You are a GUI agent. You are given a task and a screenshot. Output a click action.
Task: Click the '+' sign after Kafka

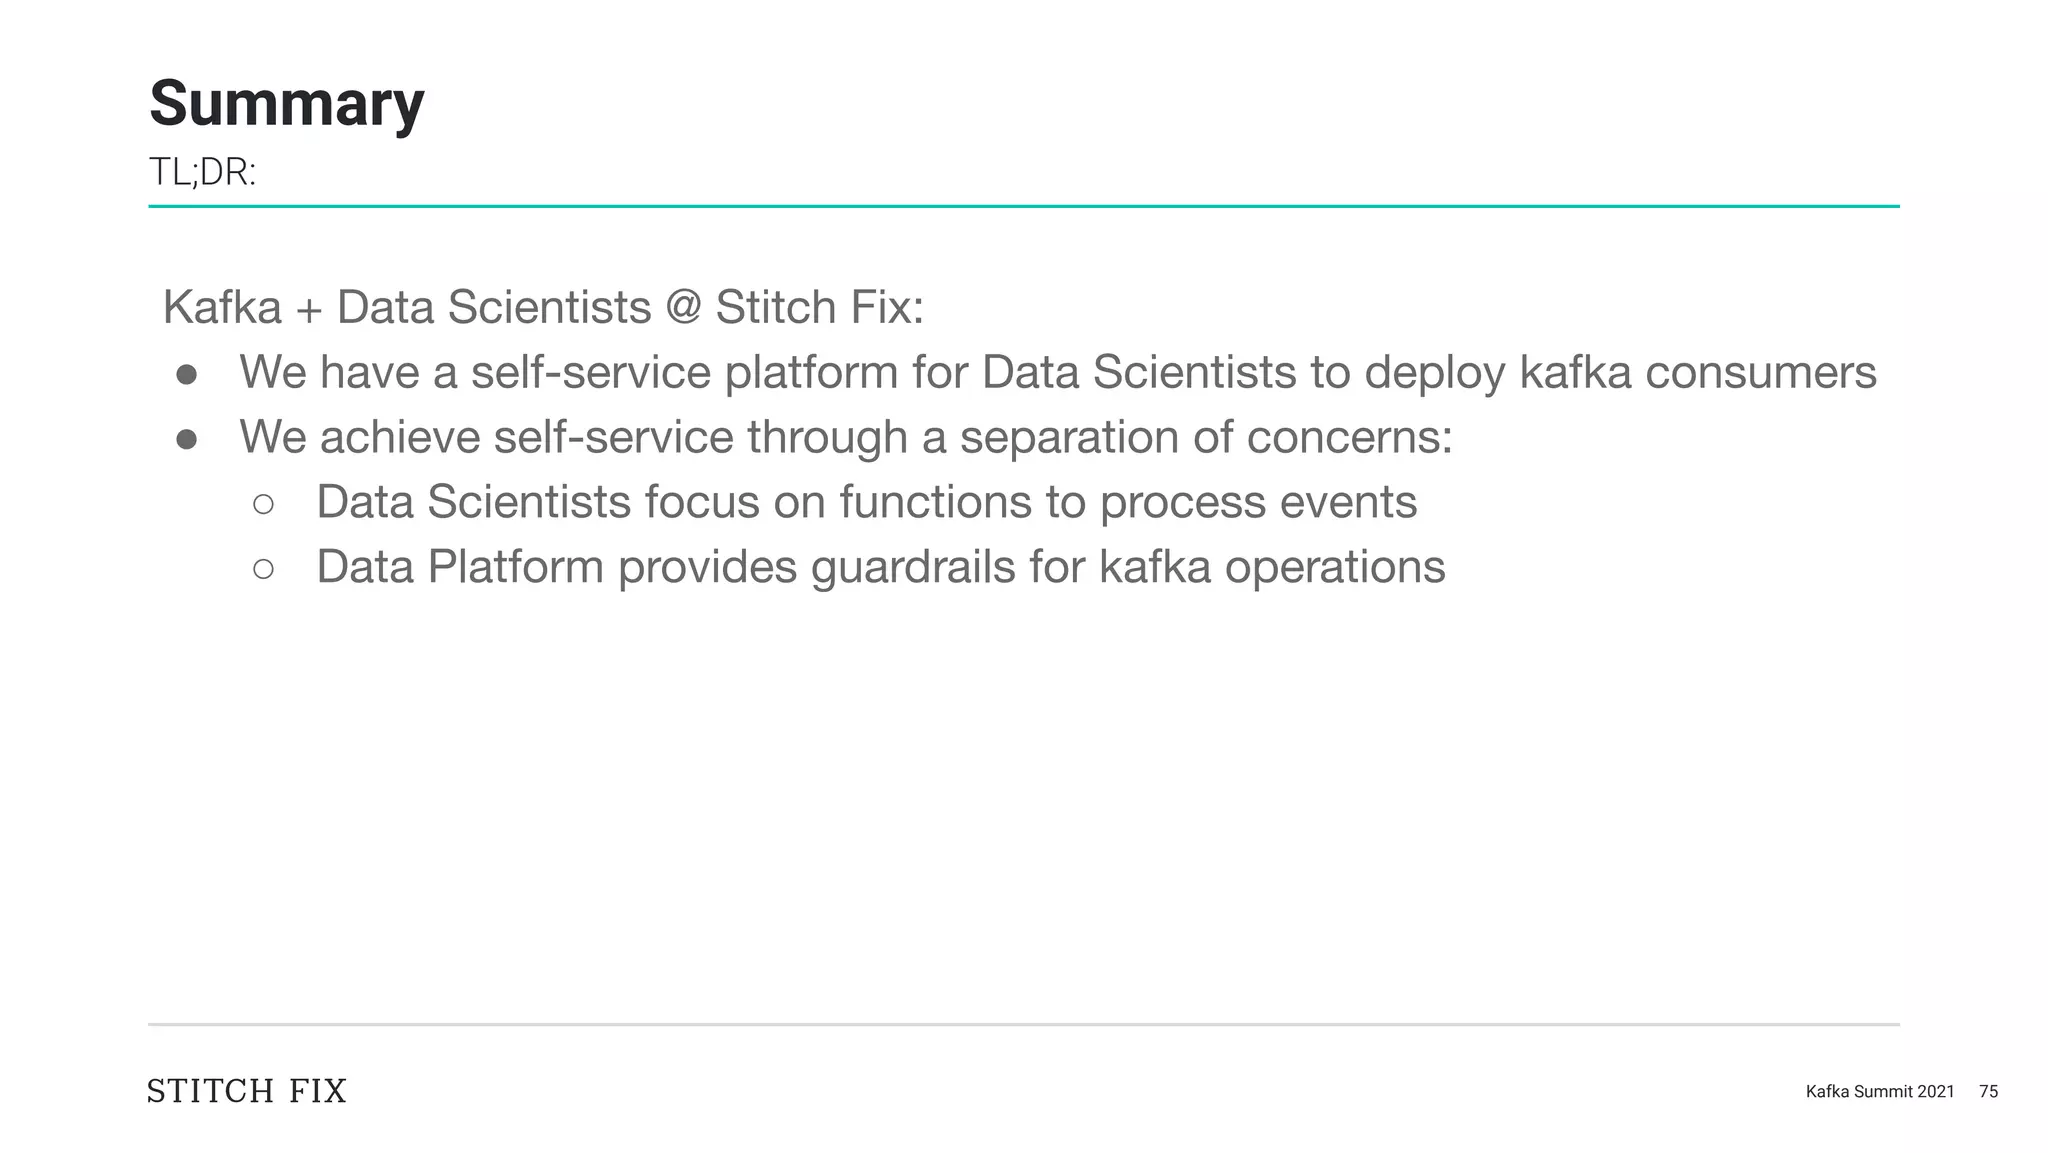point(309,309)
